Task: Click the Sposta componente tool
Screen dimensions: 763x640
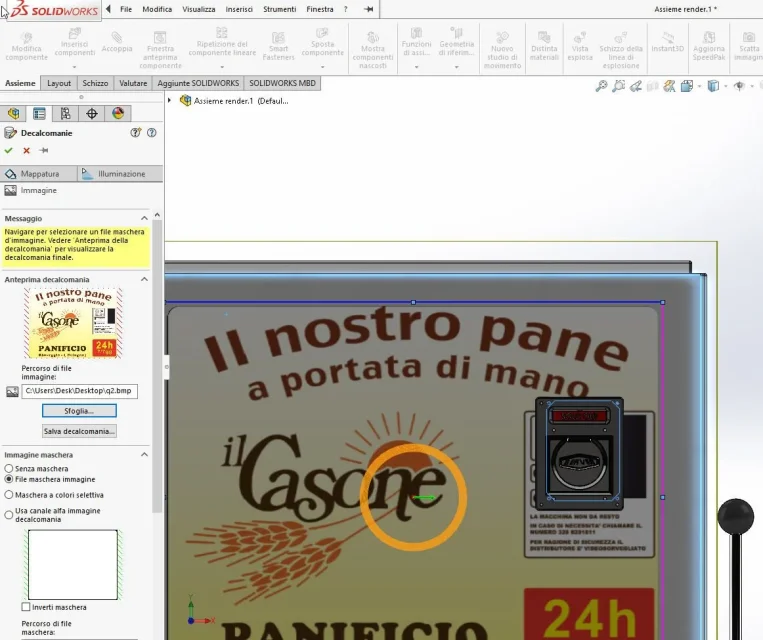Action: point(322,43)
